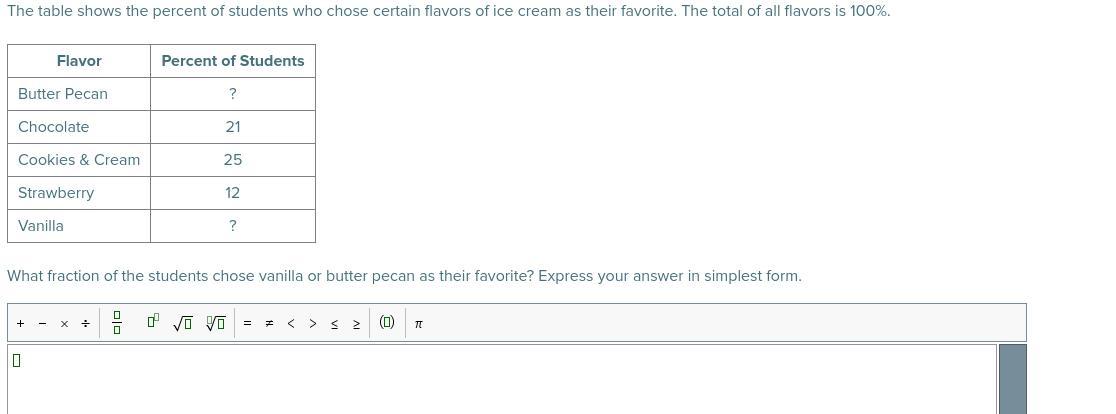Click the gray bar beside the answer box
Image resolution: width=1116 pixels, height=414 pixels.
1013,379
